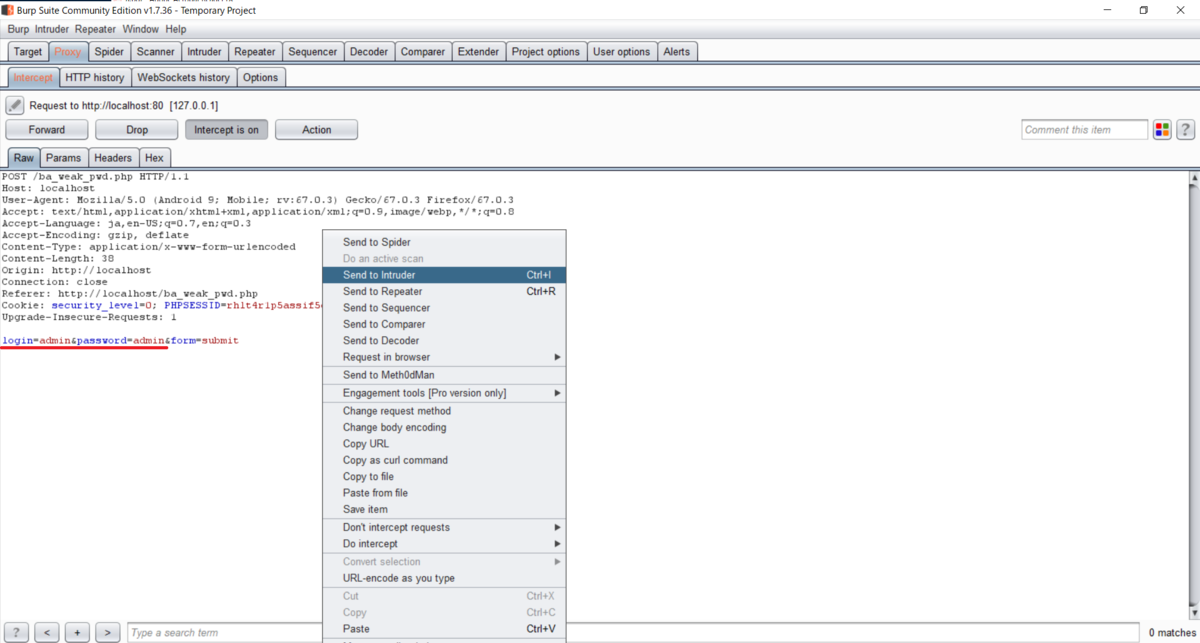Image resolution: width=1200 pixels, height=643 pixels.
Task: Click the Drop button
Action: (x=137, y=130)
